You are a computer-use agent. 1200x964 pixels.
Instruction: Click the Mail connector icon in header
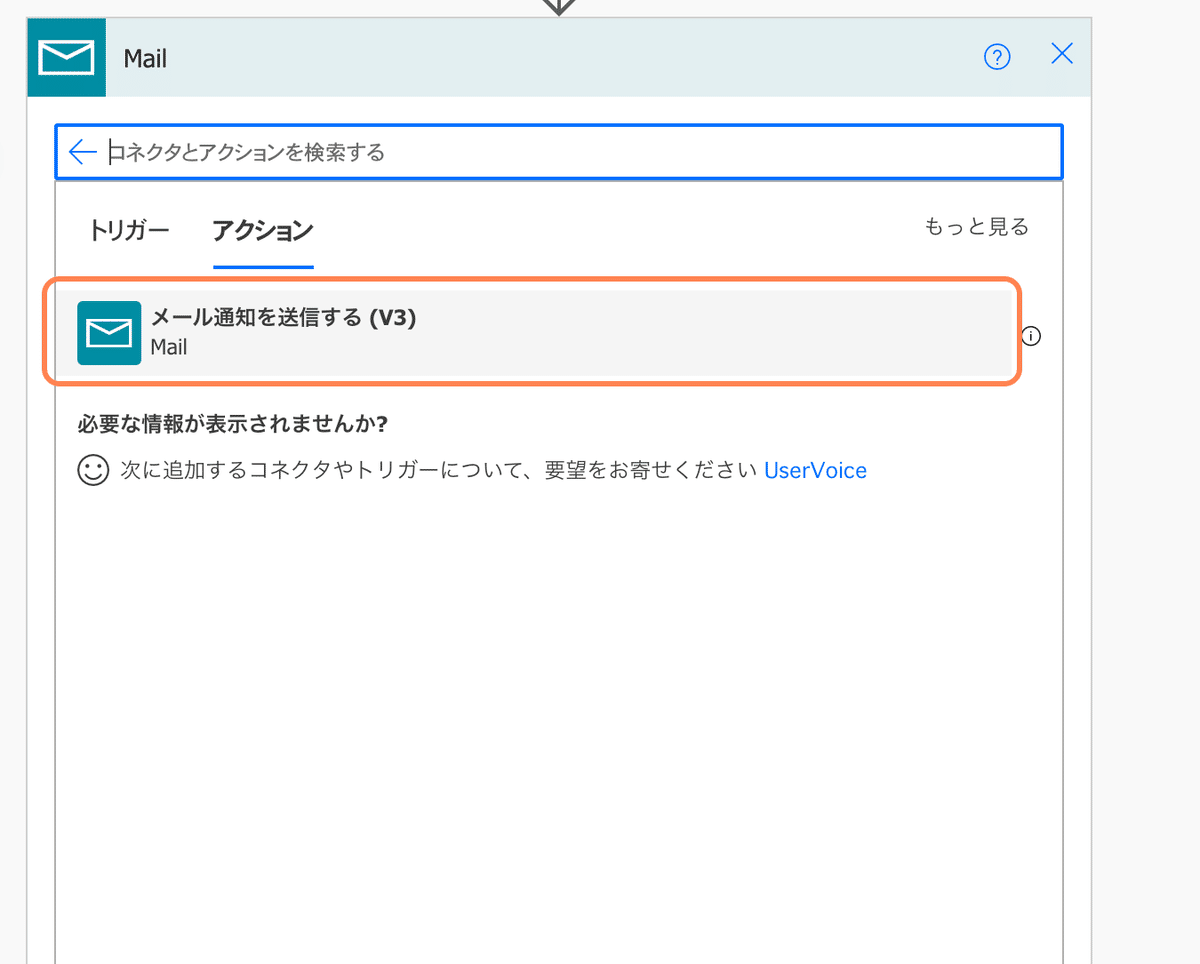pos(66,58)
